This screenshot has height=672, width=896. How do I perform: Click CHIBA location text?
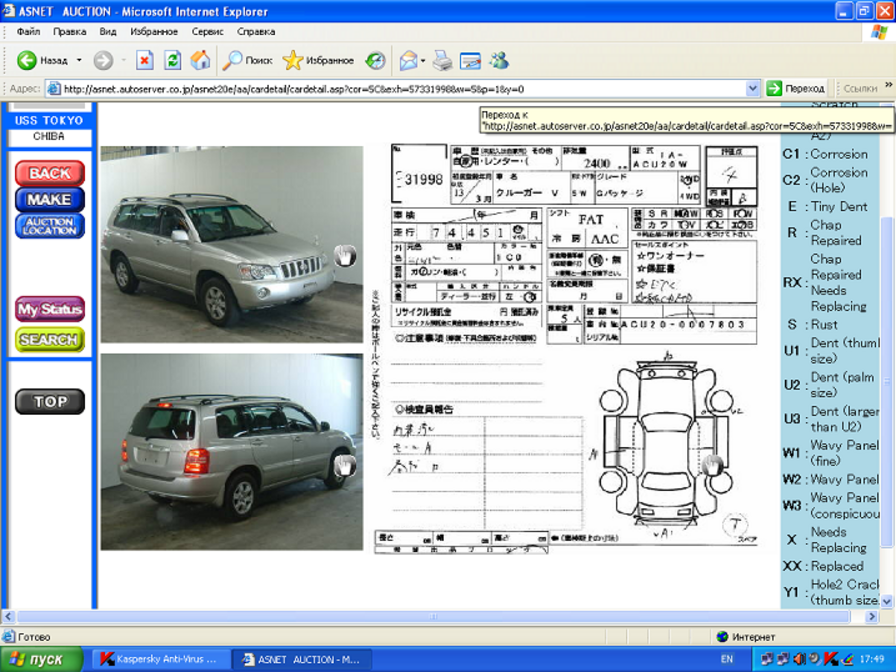click(x=49, y=137)
